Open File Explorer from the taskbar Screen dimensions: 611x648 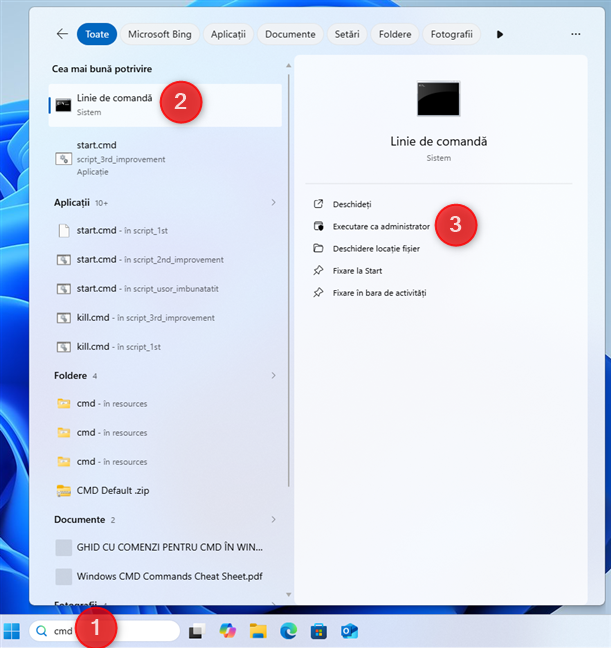(258, 631)
